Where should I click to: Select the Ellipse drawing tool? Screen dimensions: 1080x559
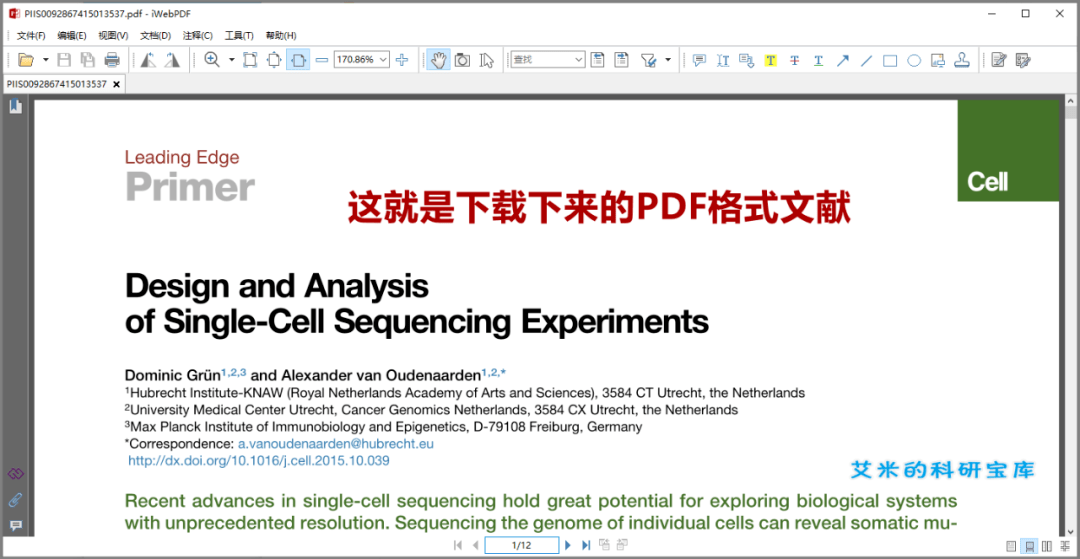pyautogui.click(x=914, y=60)
